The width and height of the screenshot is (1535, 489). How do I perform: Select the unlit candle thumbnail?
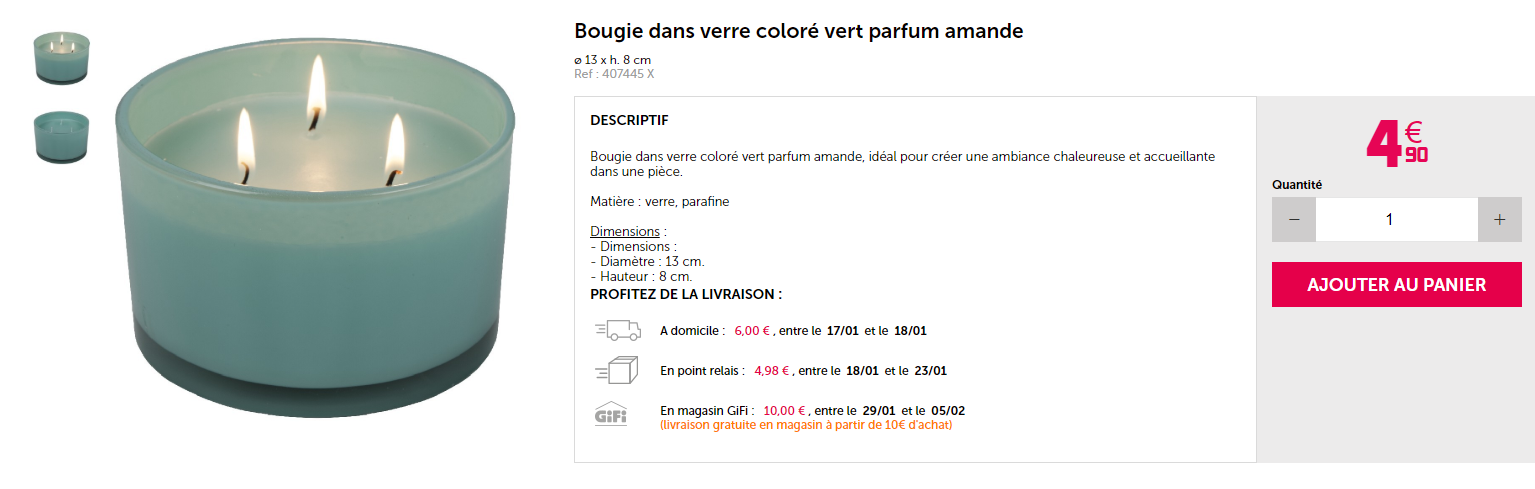pyautogui.click(x=61, y=136)
